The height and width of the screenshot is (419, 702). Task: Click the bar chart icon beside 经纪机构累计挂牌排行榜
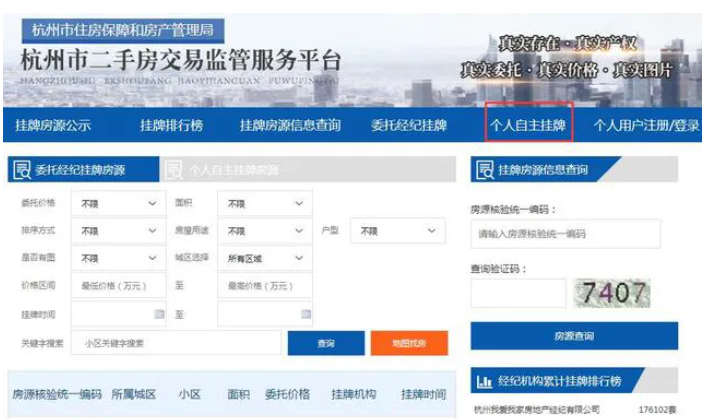484,381
